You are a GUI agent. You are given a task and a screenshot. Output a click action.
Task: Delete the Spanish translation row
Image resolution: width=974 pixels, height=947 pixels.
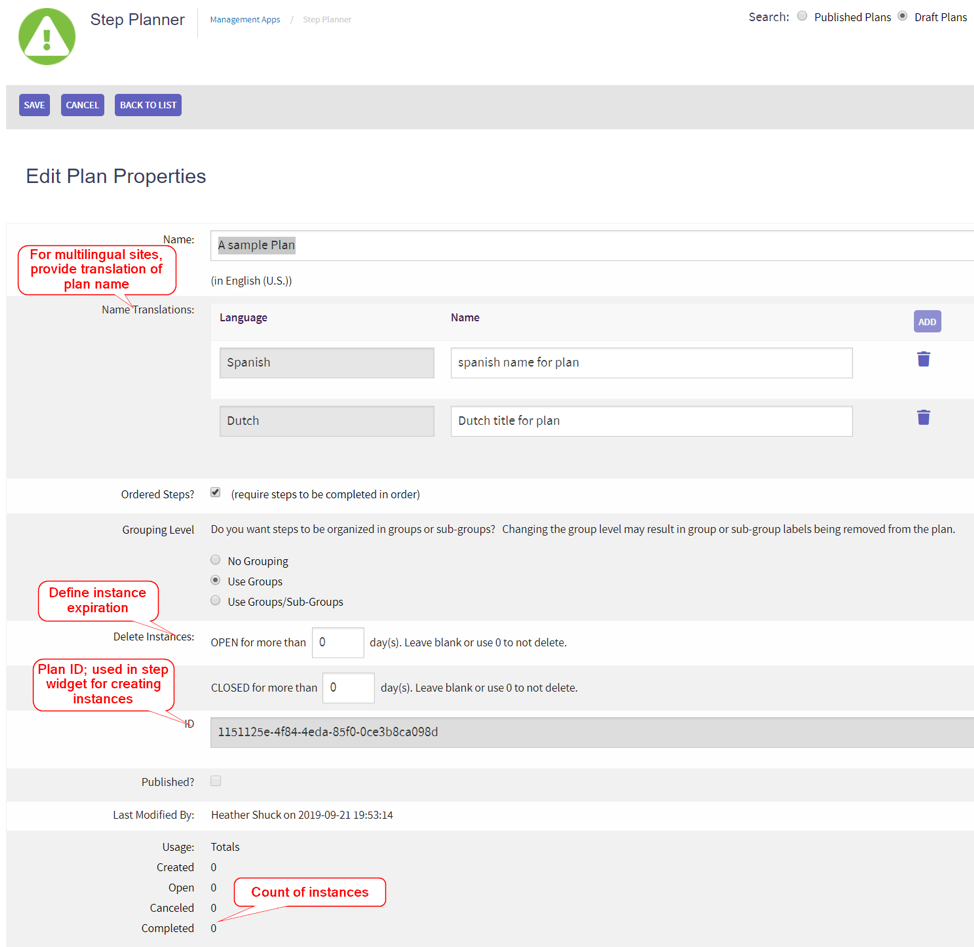(923, 359)
